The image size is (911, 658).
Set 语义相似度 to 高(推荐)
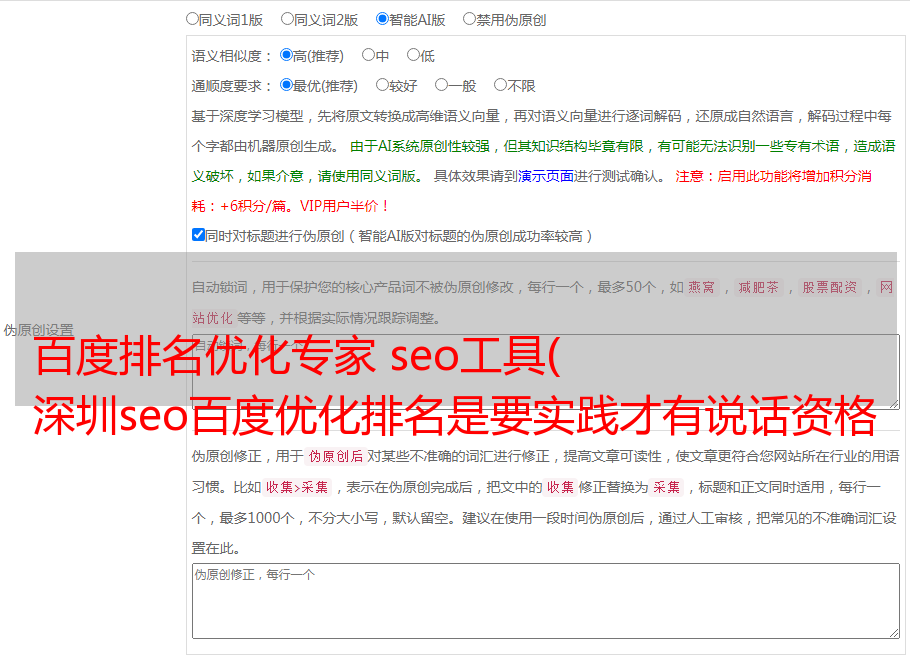pyautogui.click(x=286, y=55)
